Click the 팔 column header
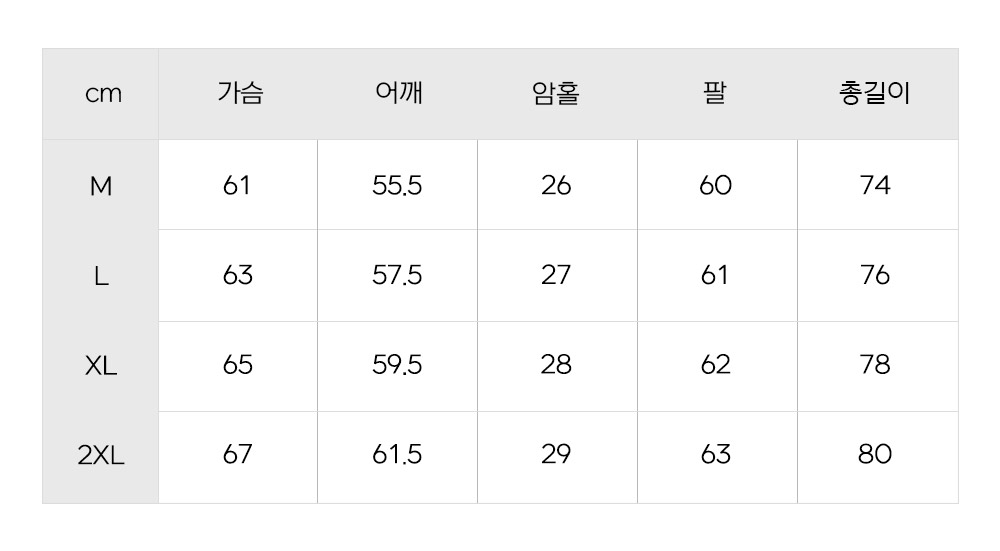This screenshot has width=1000, height=551. [x=716, y=94]
